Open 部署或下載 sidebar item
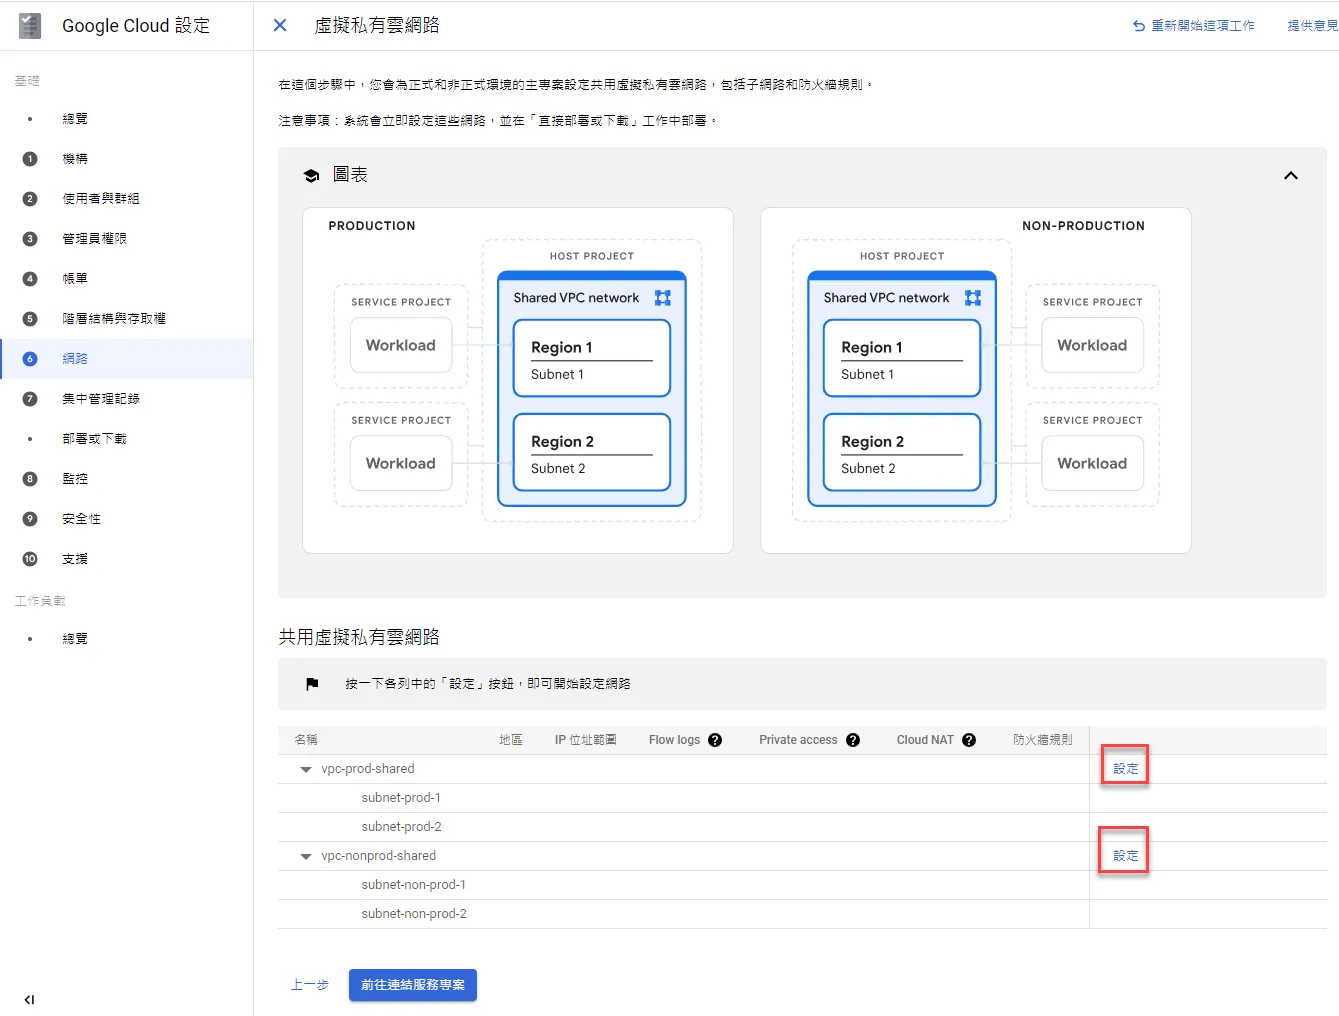 coord(95,439)
